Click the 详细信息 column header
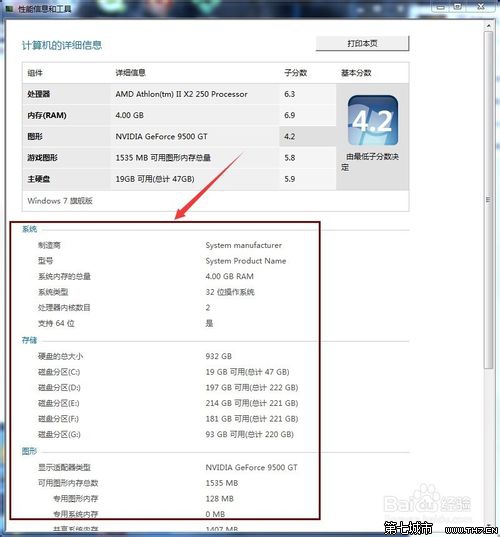Screen dimensions: 500x537 pyautogui.click(x=130, y=73)
